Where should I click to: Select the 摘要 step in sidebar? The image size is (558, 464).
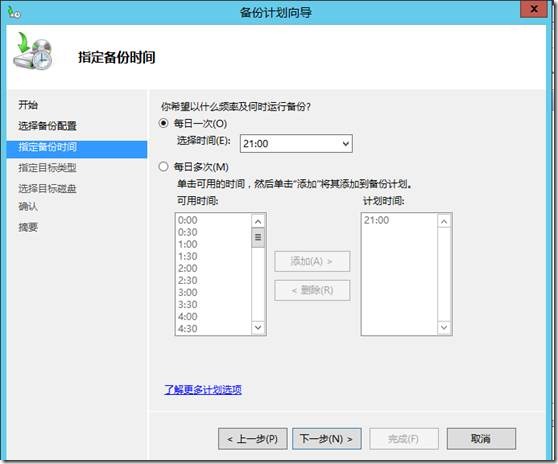point(28,227)
